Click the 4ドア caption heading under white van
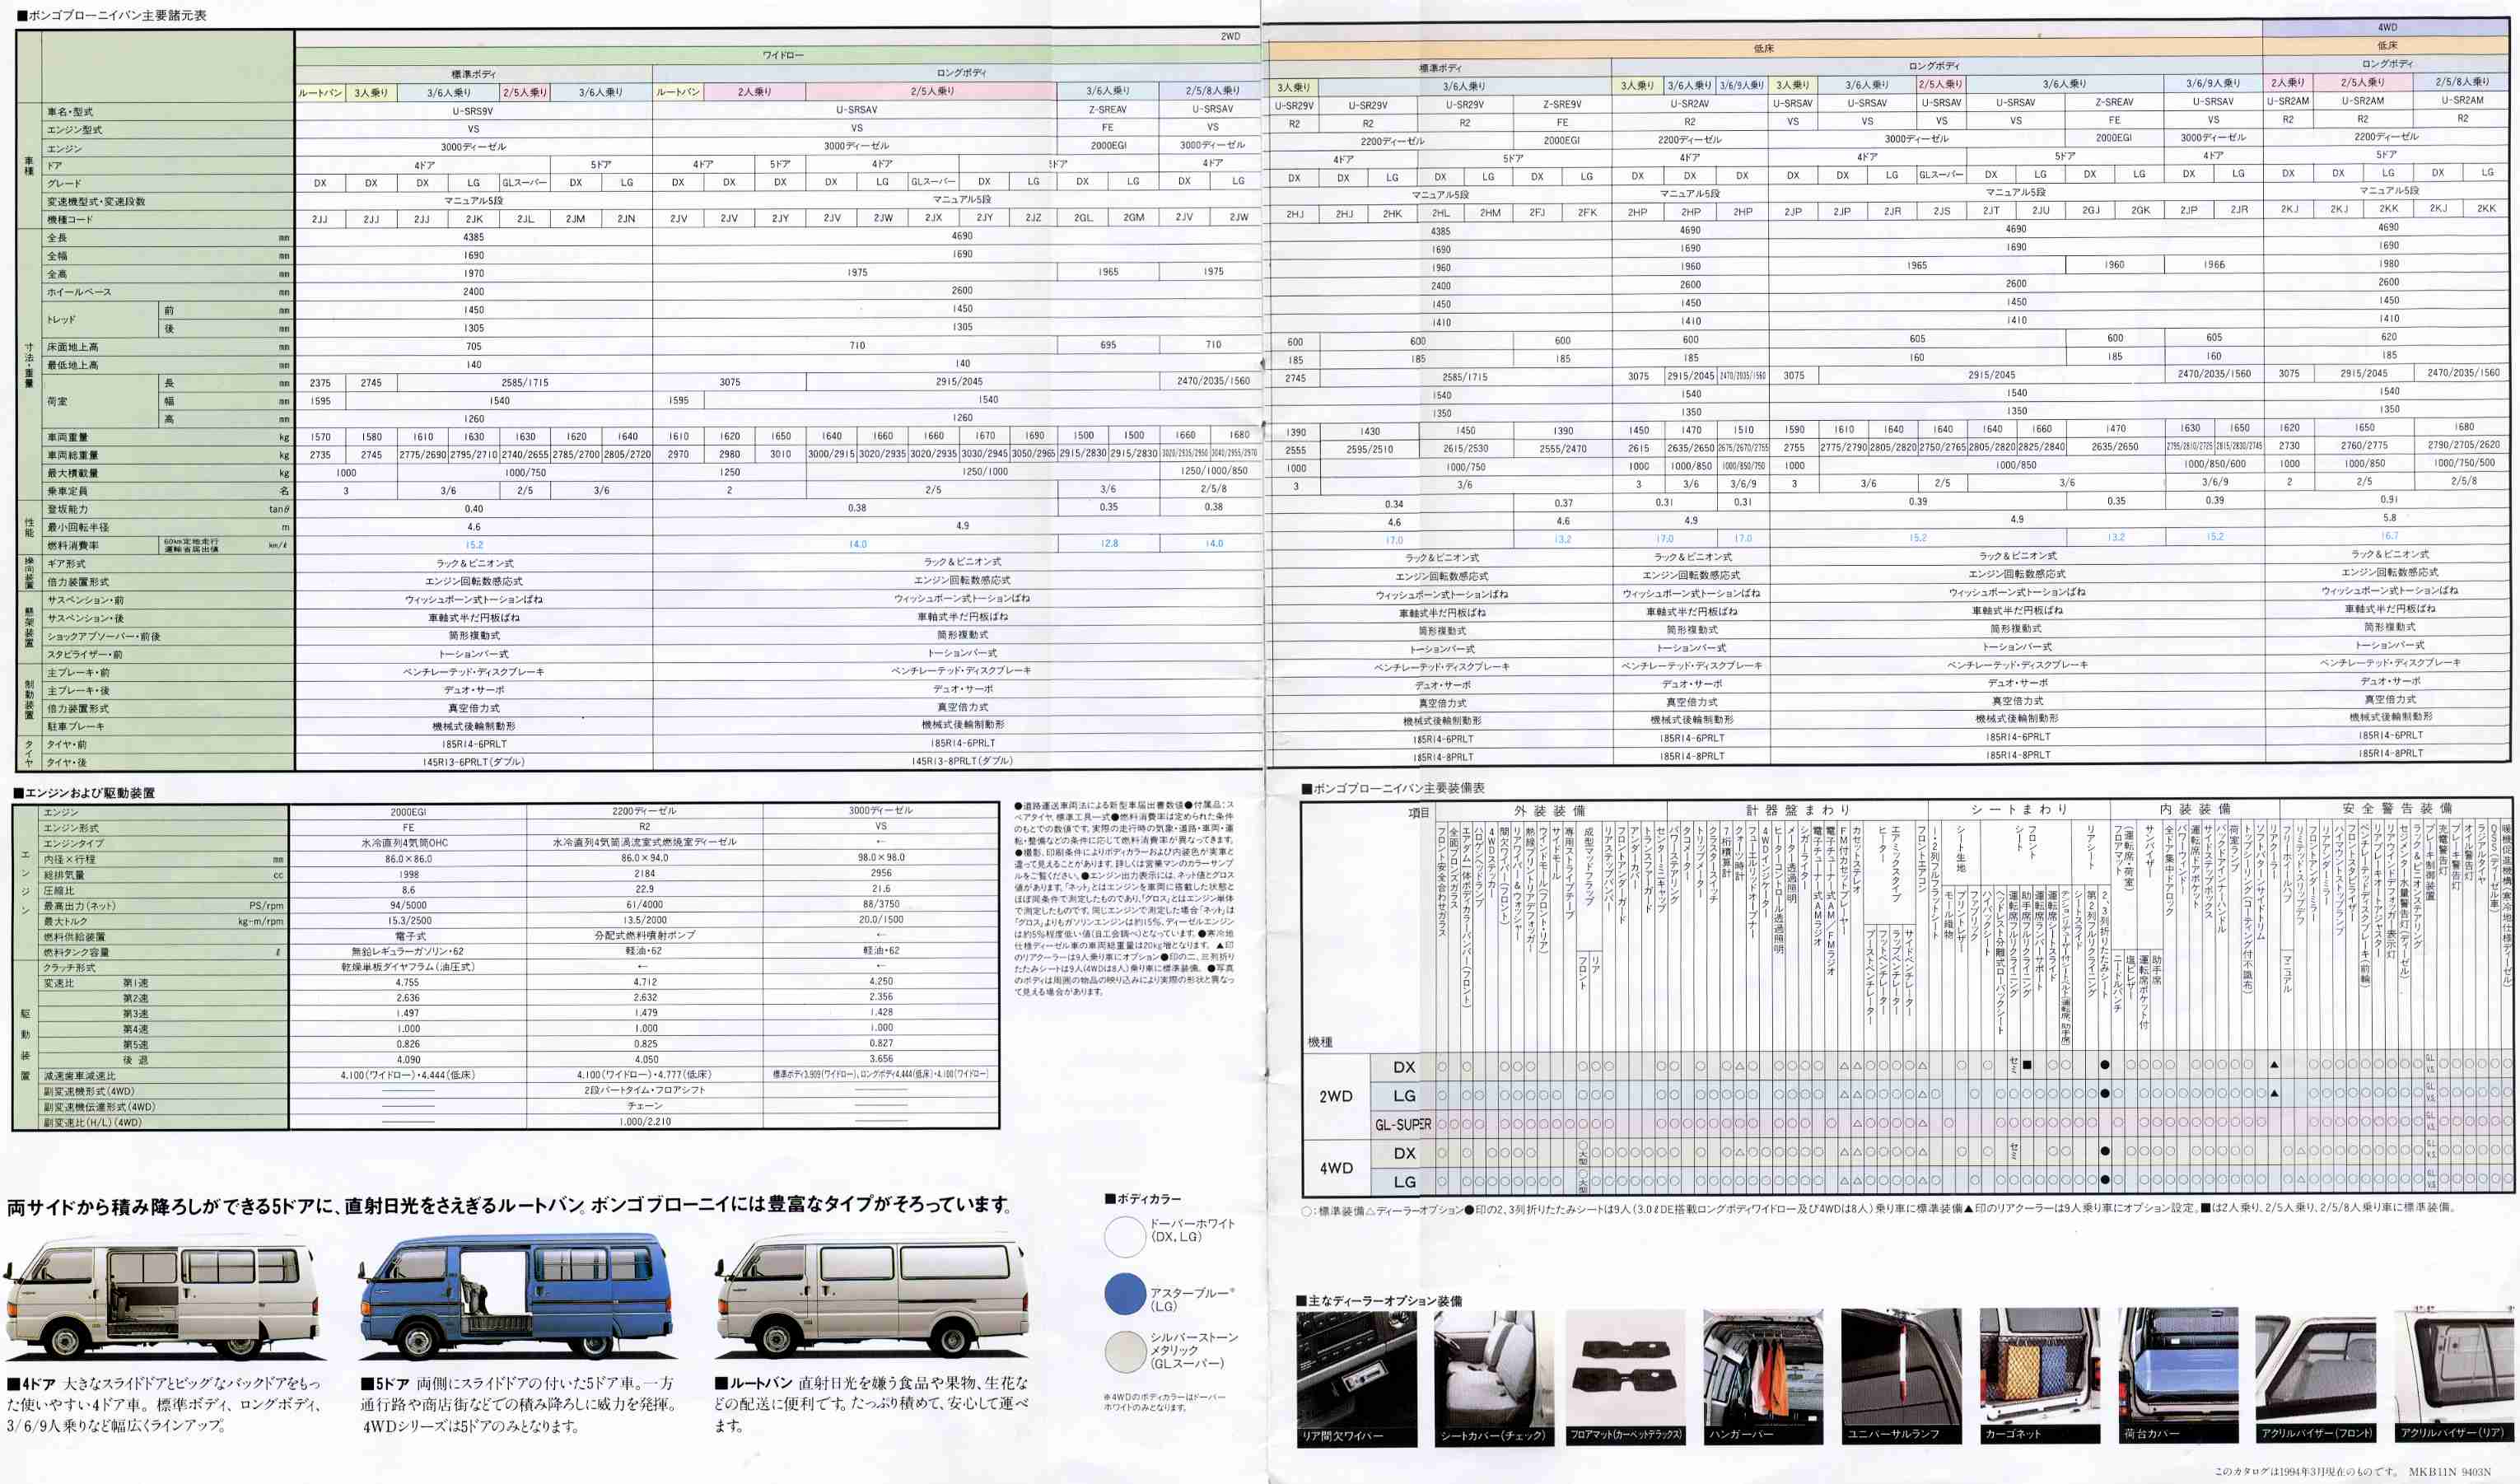Viewport: 2520px width, 1484px height. point(32,1384)
